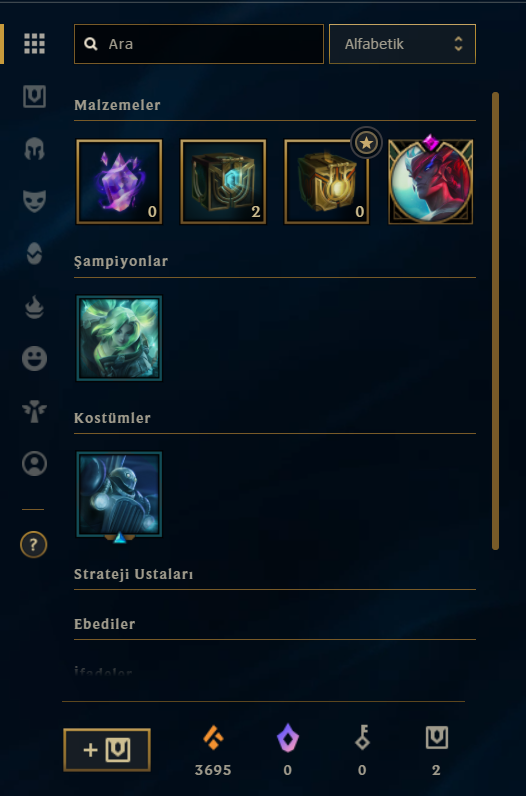Select the tacticians filter icon
Viewport: 526px width, 796px height.
[35, 254]
